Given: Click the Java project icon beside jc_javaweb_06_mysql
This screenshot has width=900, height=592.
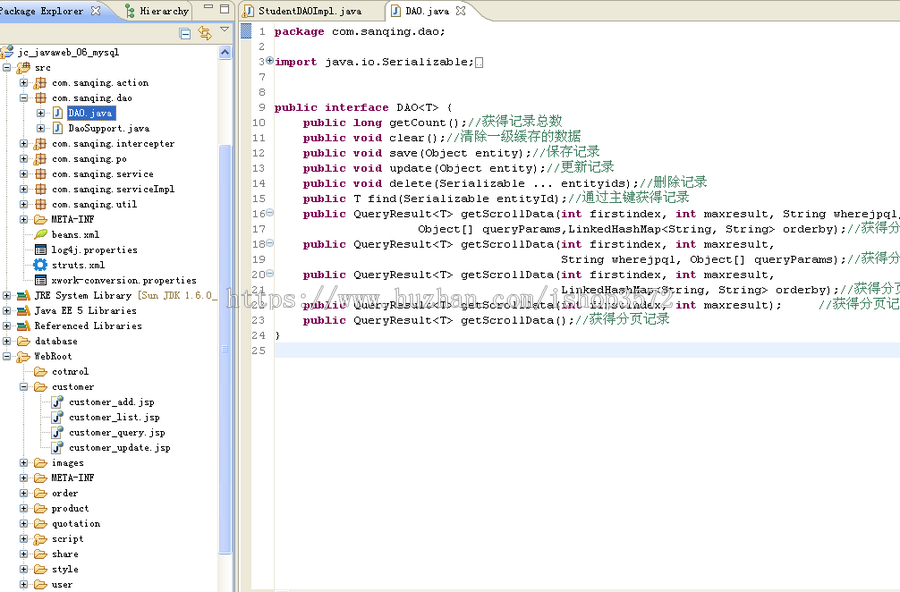Looking at the screenshot, I should tap(10, 51).
